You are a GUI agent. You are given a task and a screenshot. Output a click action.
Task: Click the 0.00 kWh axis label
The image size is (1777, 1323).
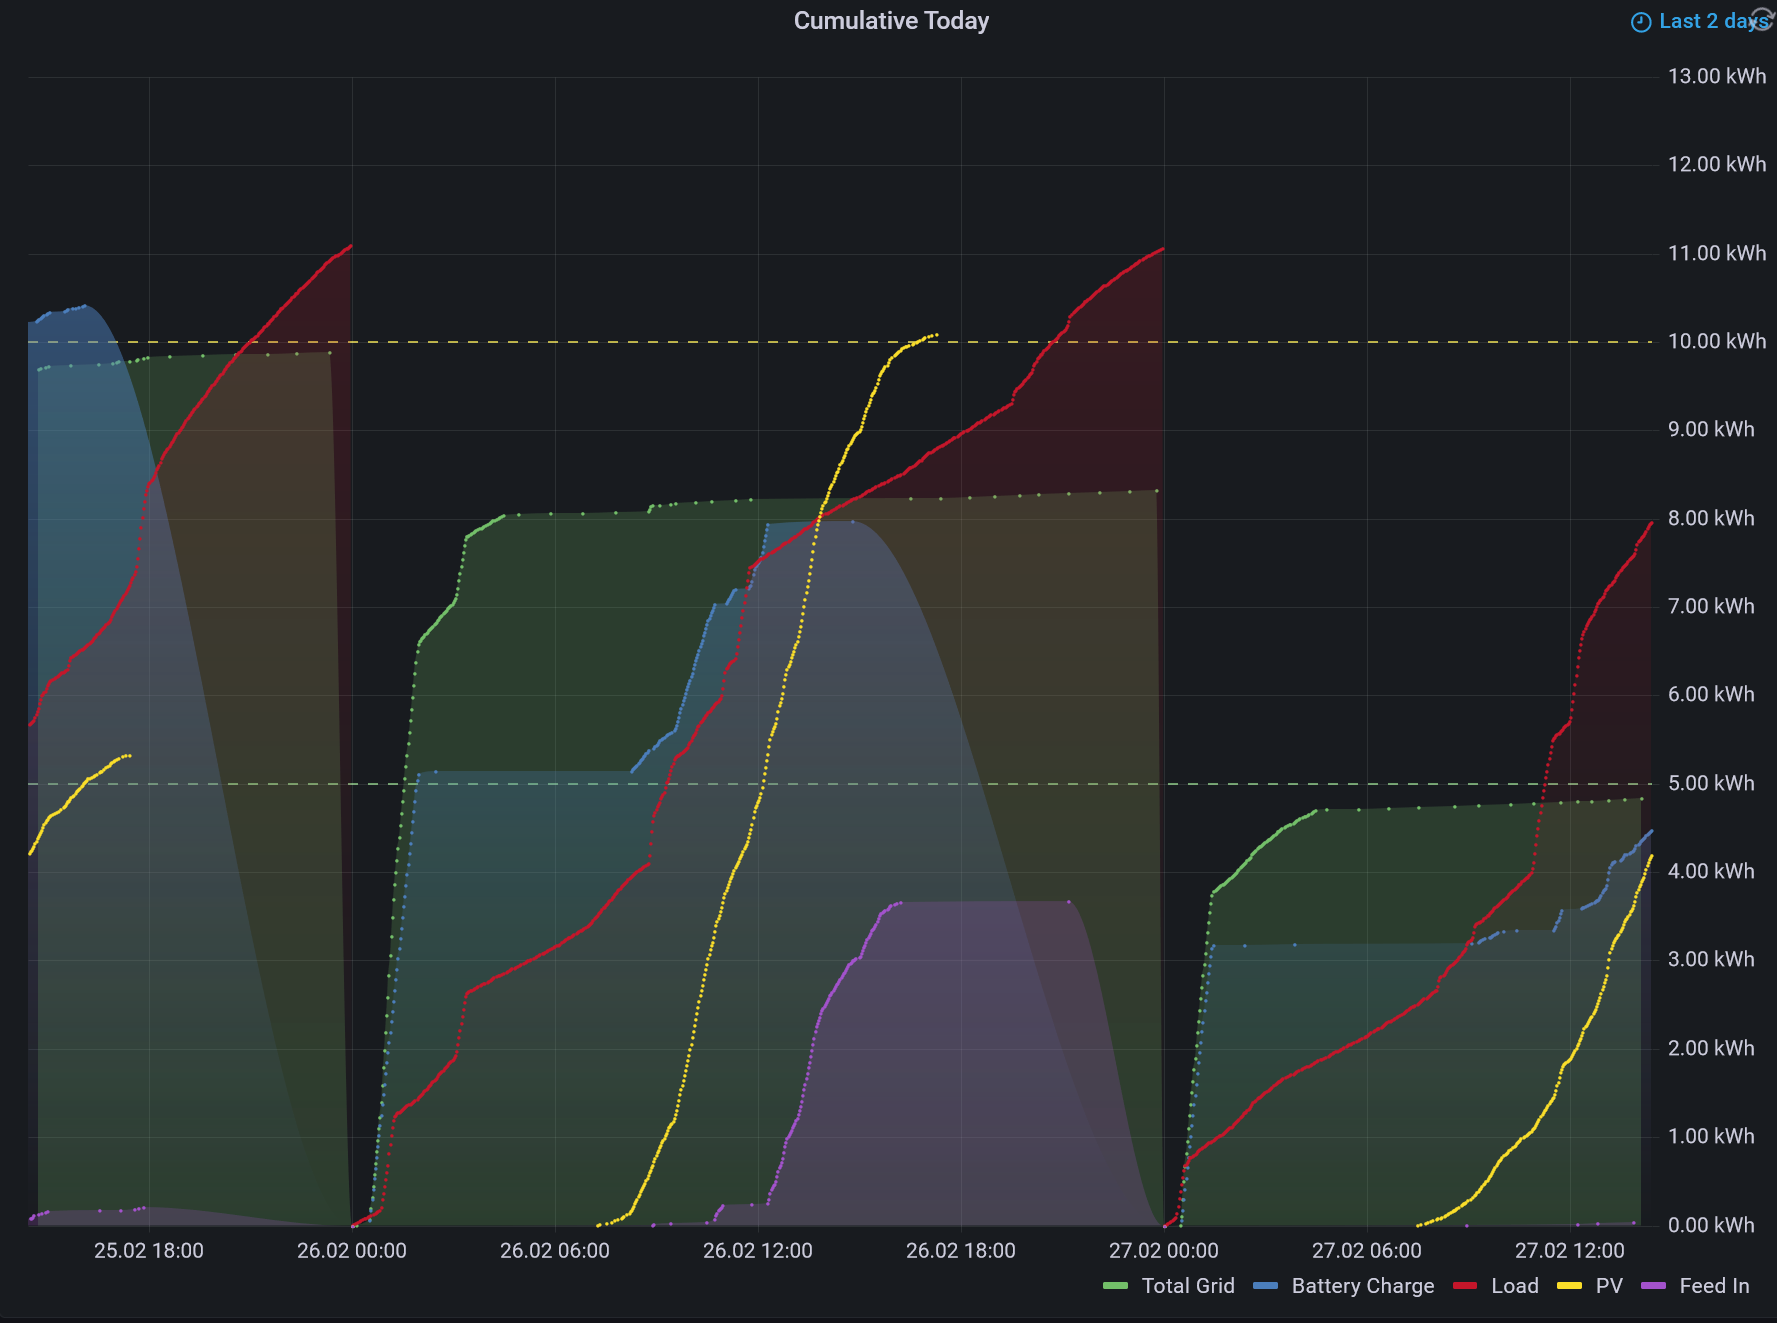tap(1710, 1225)
